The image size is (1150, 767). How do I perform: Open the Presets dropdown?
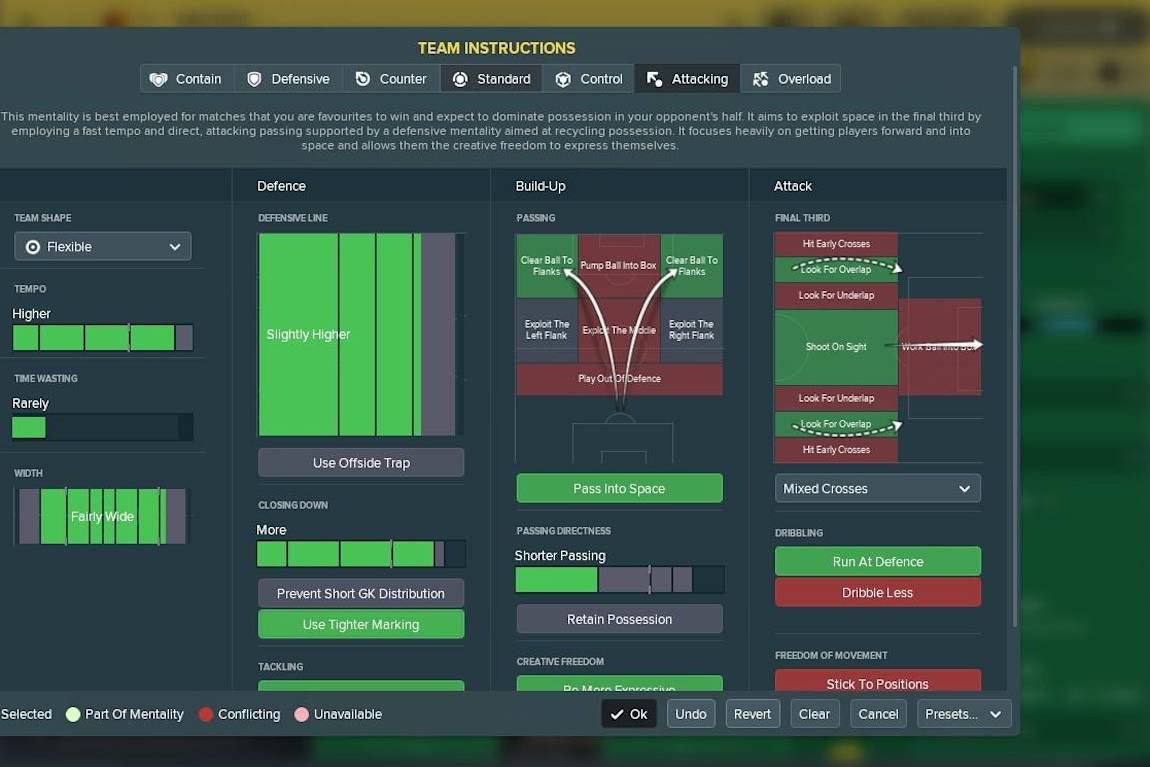coord(964,714)
